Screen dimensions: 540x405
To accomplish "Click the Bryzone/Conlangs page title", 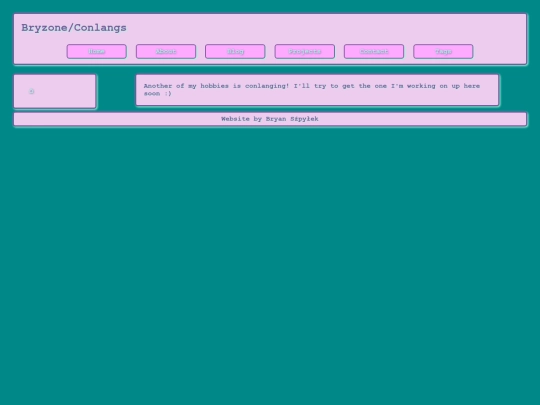I will pos(74,28).
